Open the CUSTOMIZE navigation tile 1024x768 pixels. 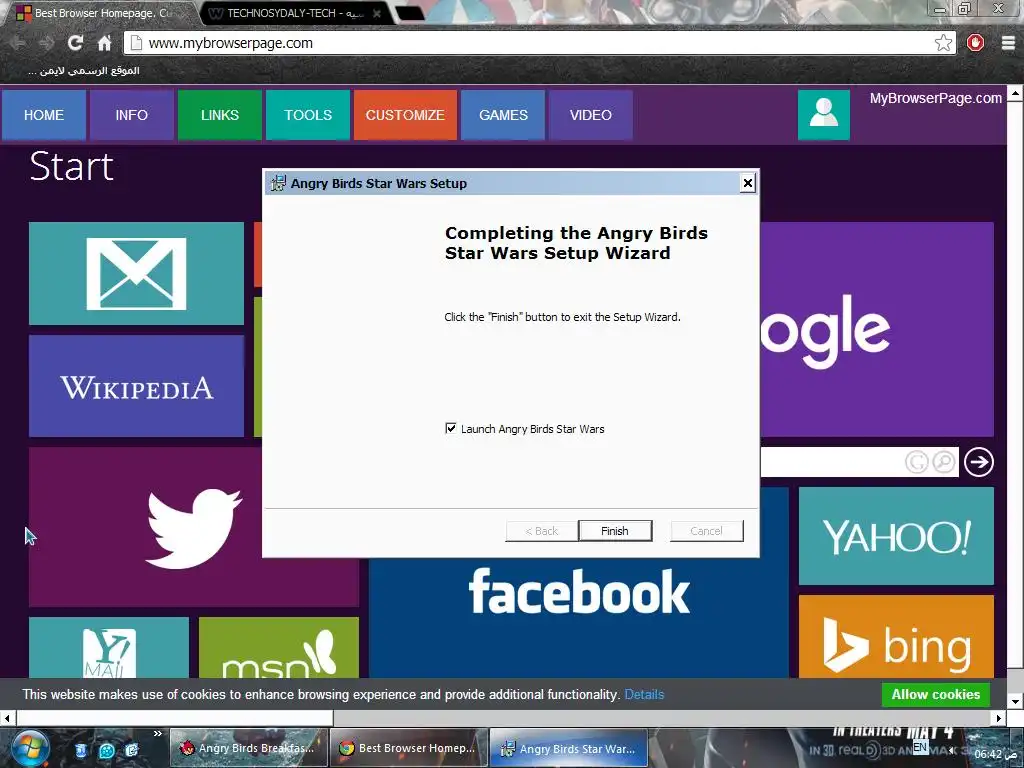tap(405, 115)
